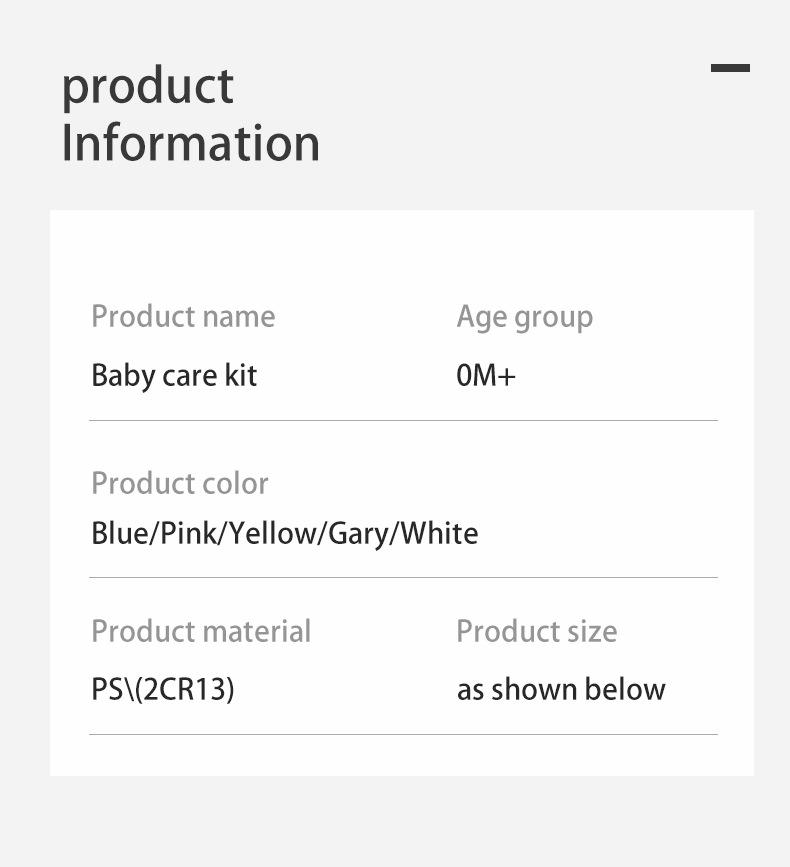Select the "Product color" label
The height and width of the screenshot is (867, 790).
pyautogui.click(x=179, y=484)
